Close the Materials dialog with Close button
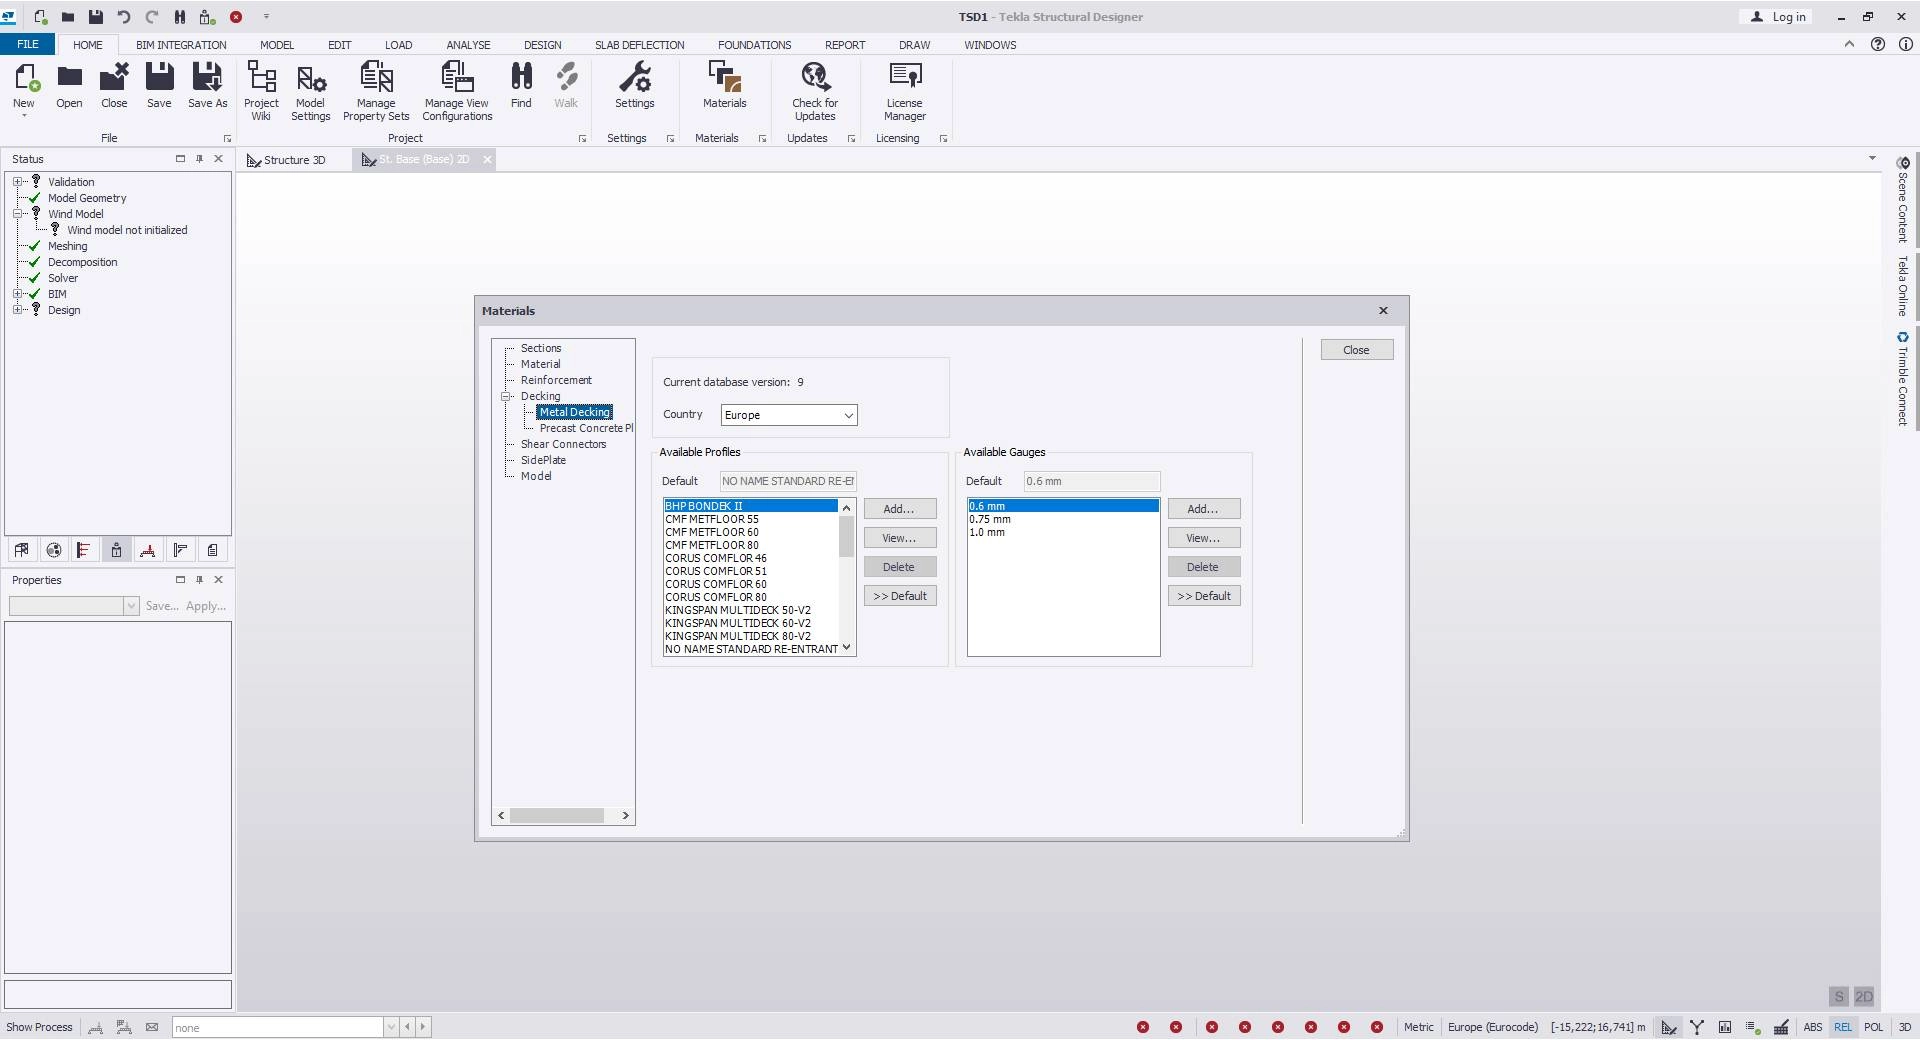 1356,350
